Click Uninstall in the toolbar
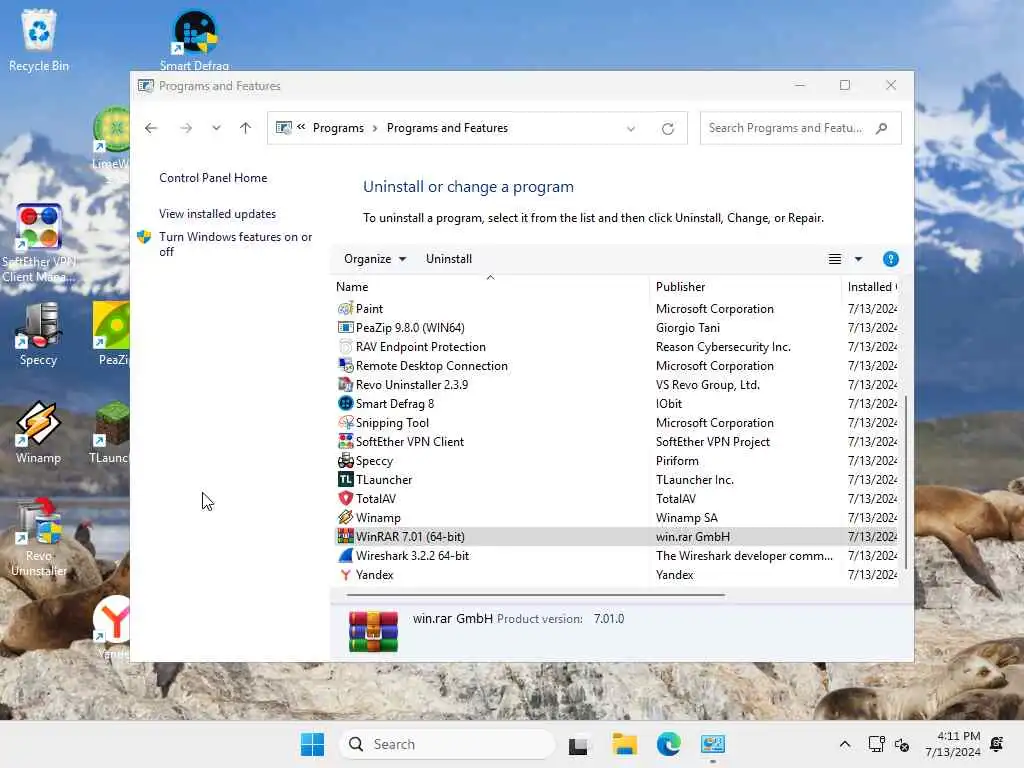Image resolution: width=1024 pixels, height=768 pixels. pos(449,259)
